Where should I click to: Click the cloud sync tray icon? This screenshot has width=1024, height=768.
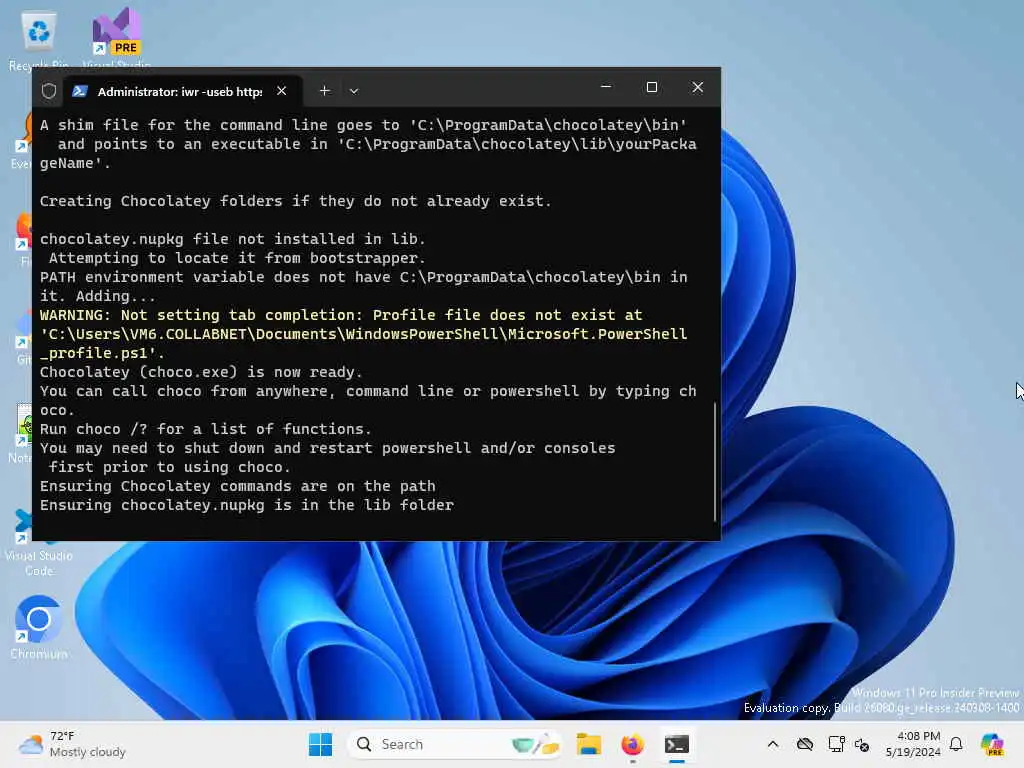coord(805,744)
